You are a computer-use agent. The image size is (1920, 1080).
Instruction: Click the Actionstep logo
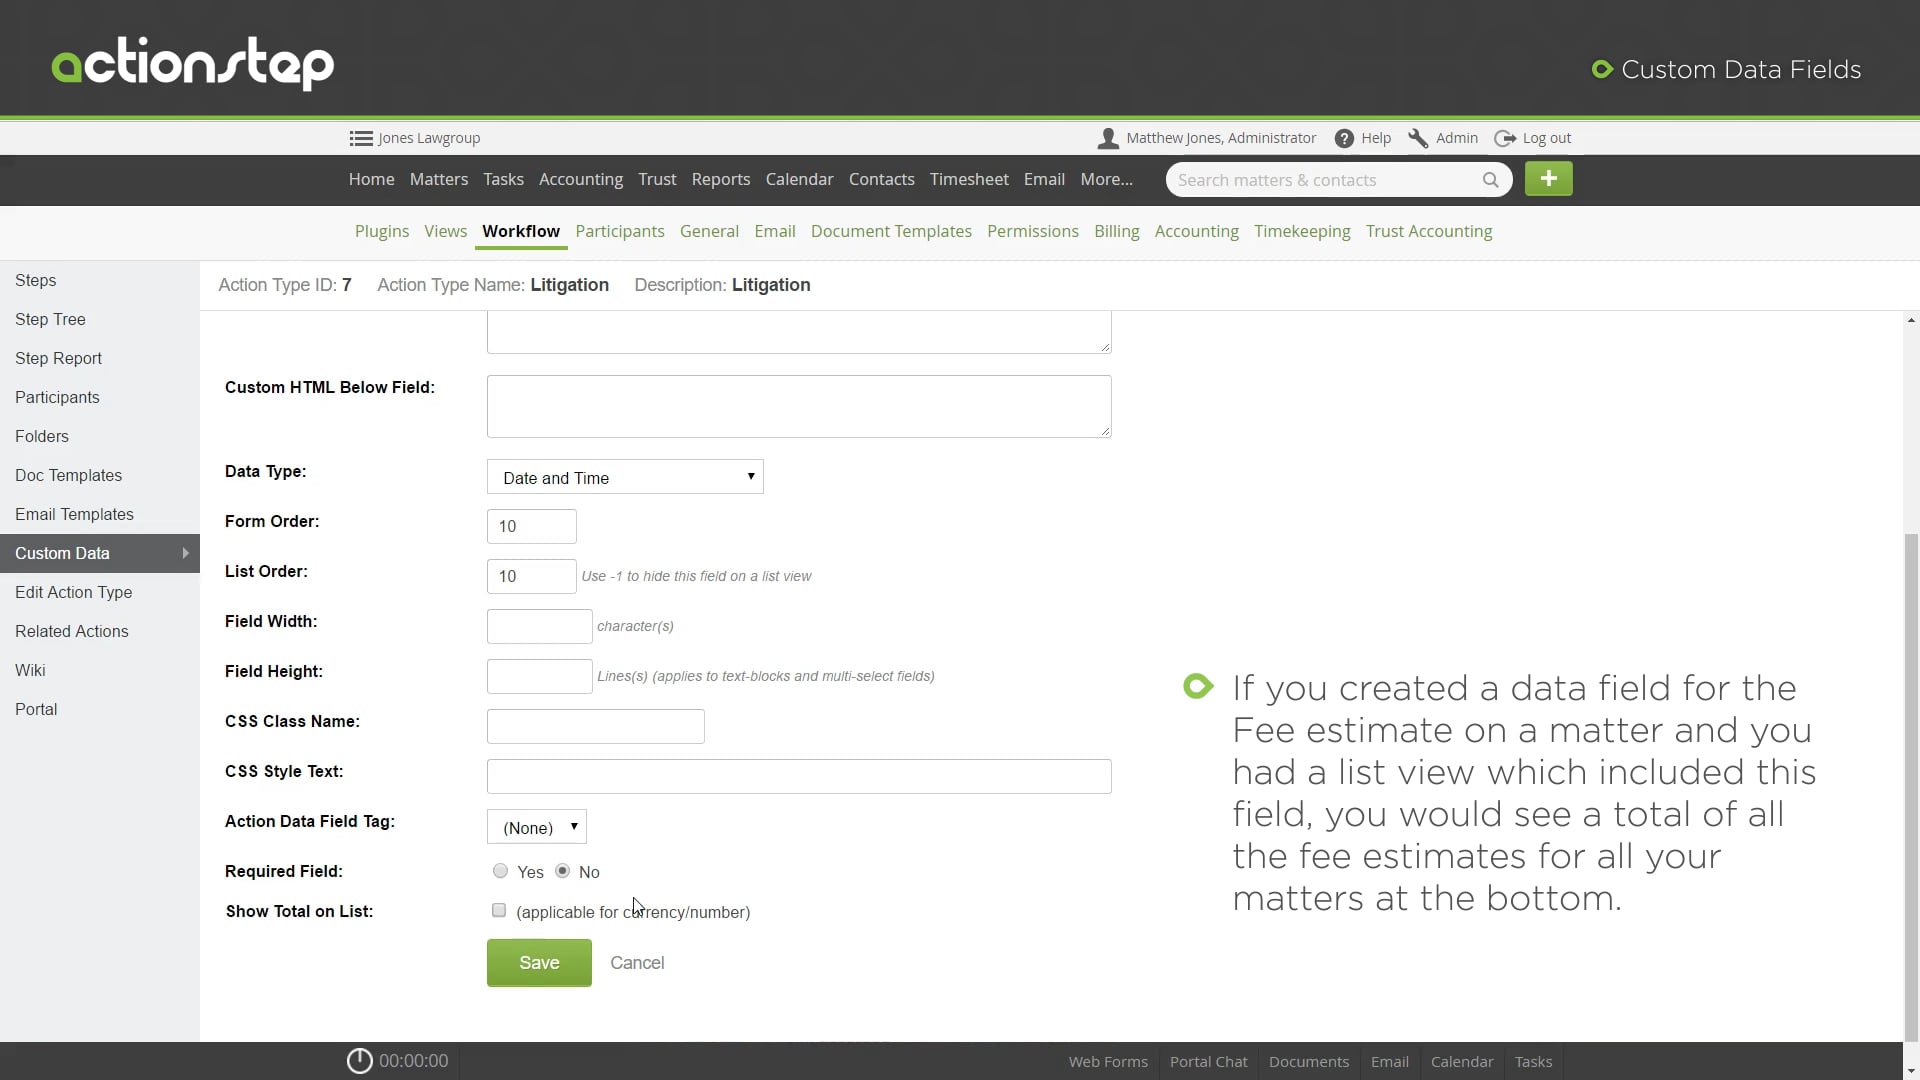pos(193,64)
